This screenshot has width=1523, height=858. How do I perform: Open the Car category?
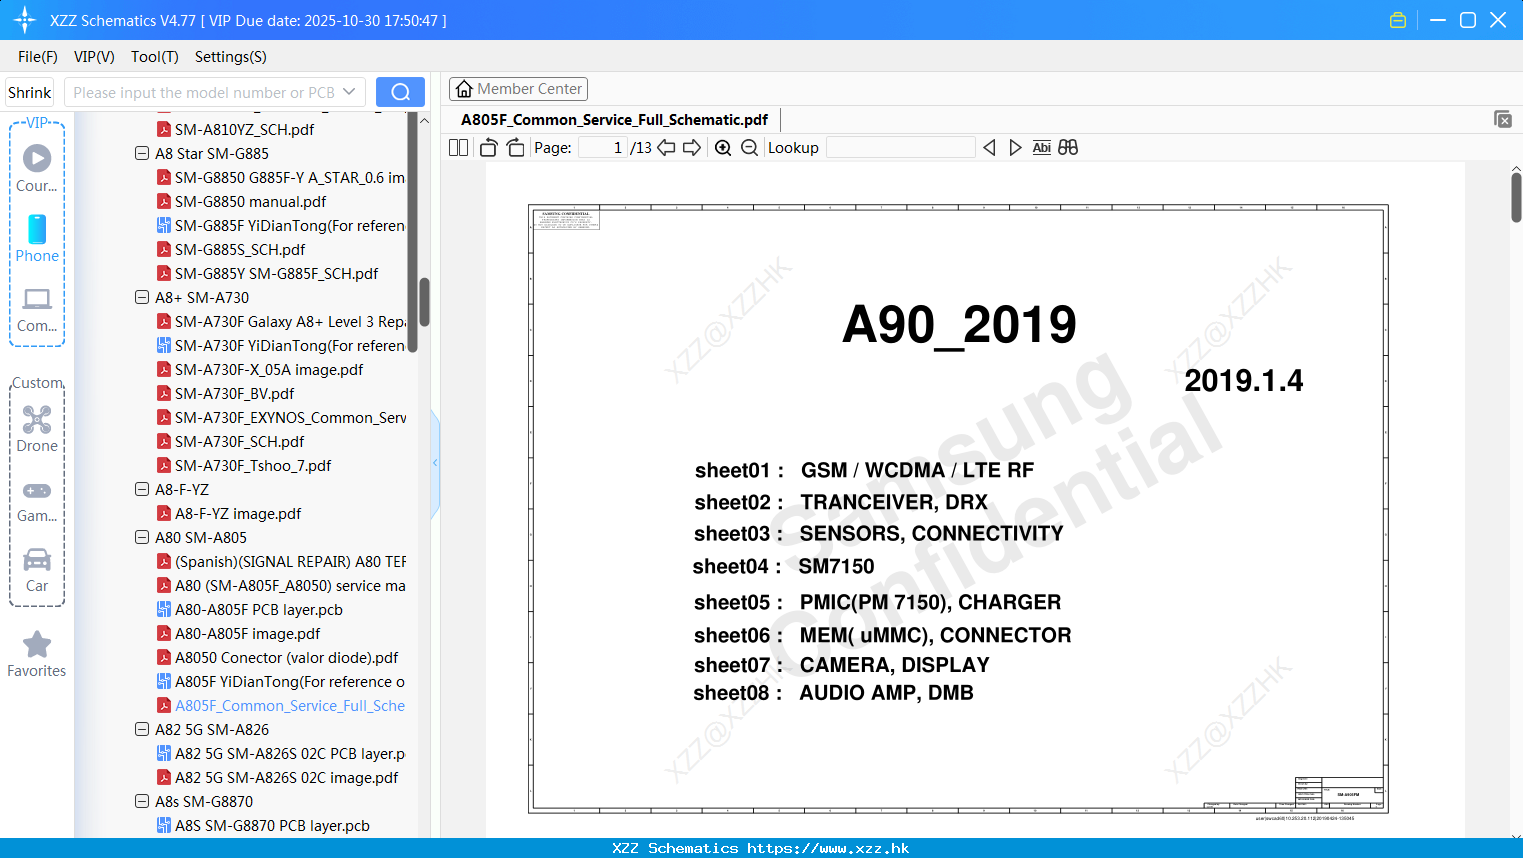coord(37,570)
